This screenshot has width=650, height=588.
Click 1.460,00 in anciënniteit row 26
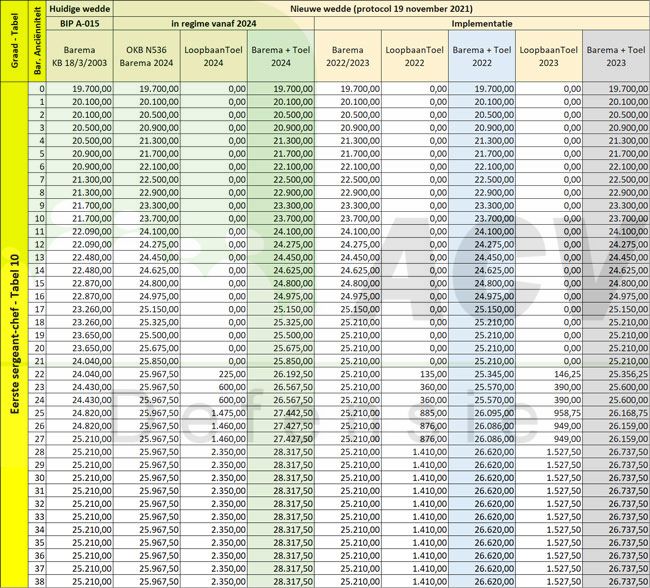213,426
